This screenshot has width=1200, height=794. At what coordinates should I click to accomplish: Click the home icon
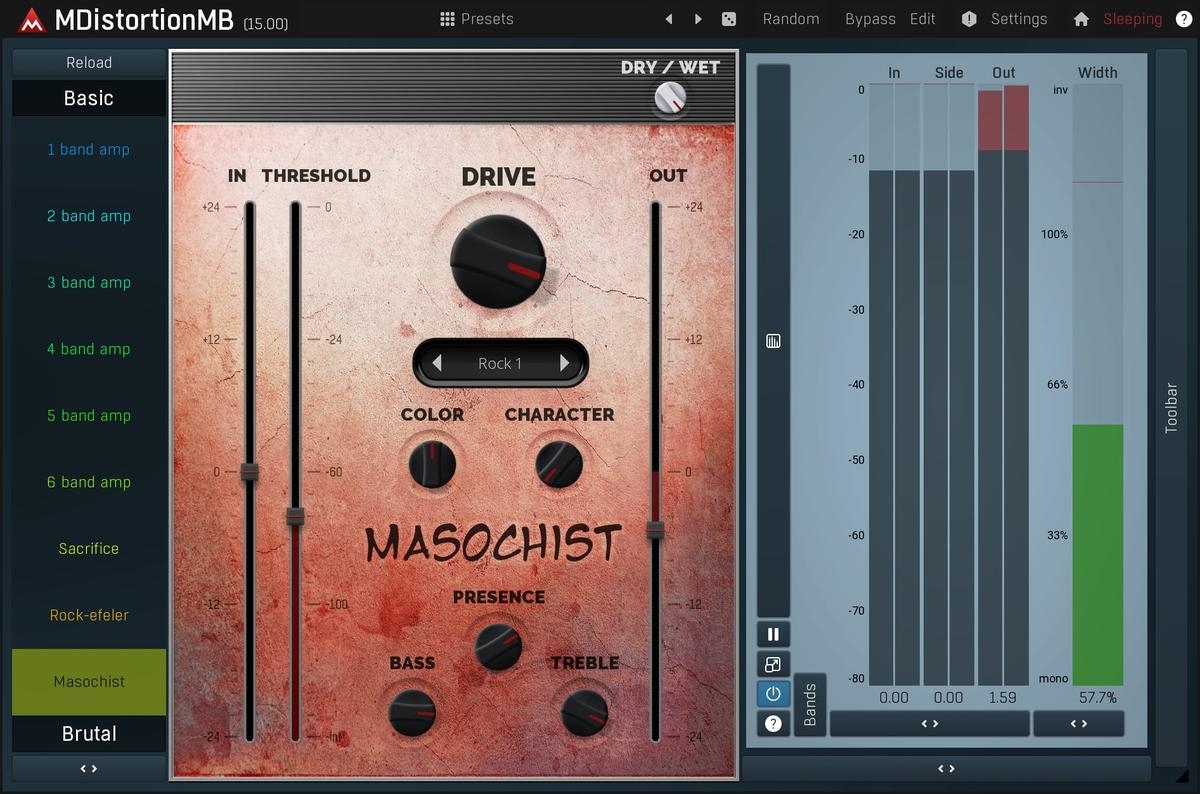pyautogui.click(x=1081, y=19)
